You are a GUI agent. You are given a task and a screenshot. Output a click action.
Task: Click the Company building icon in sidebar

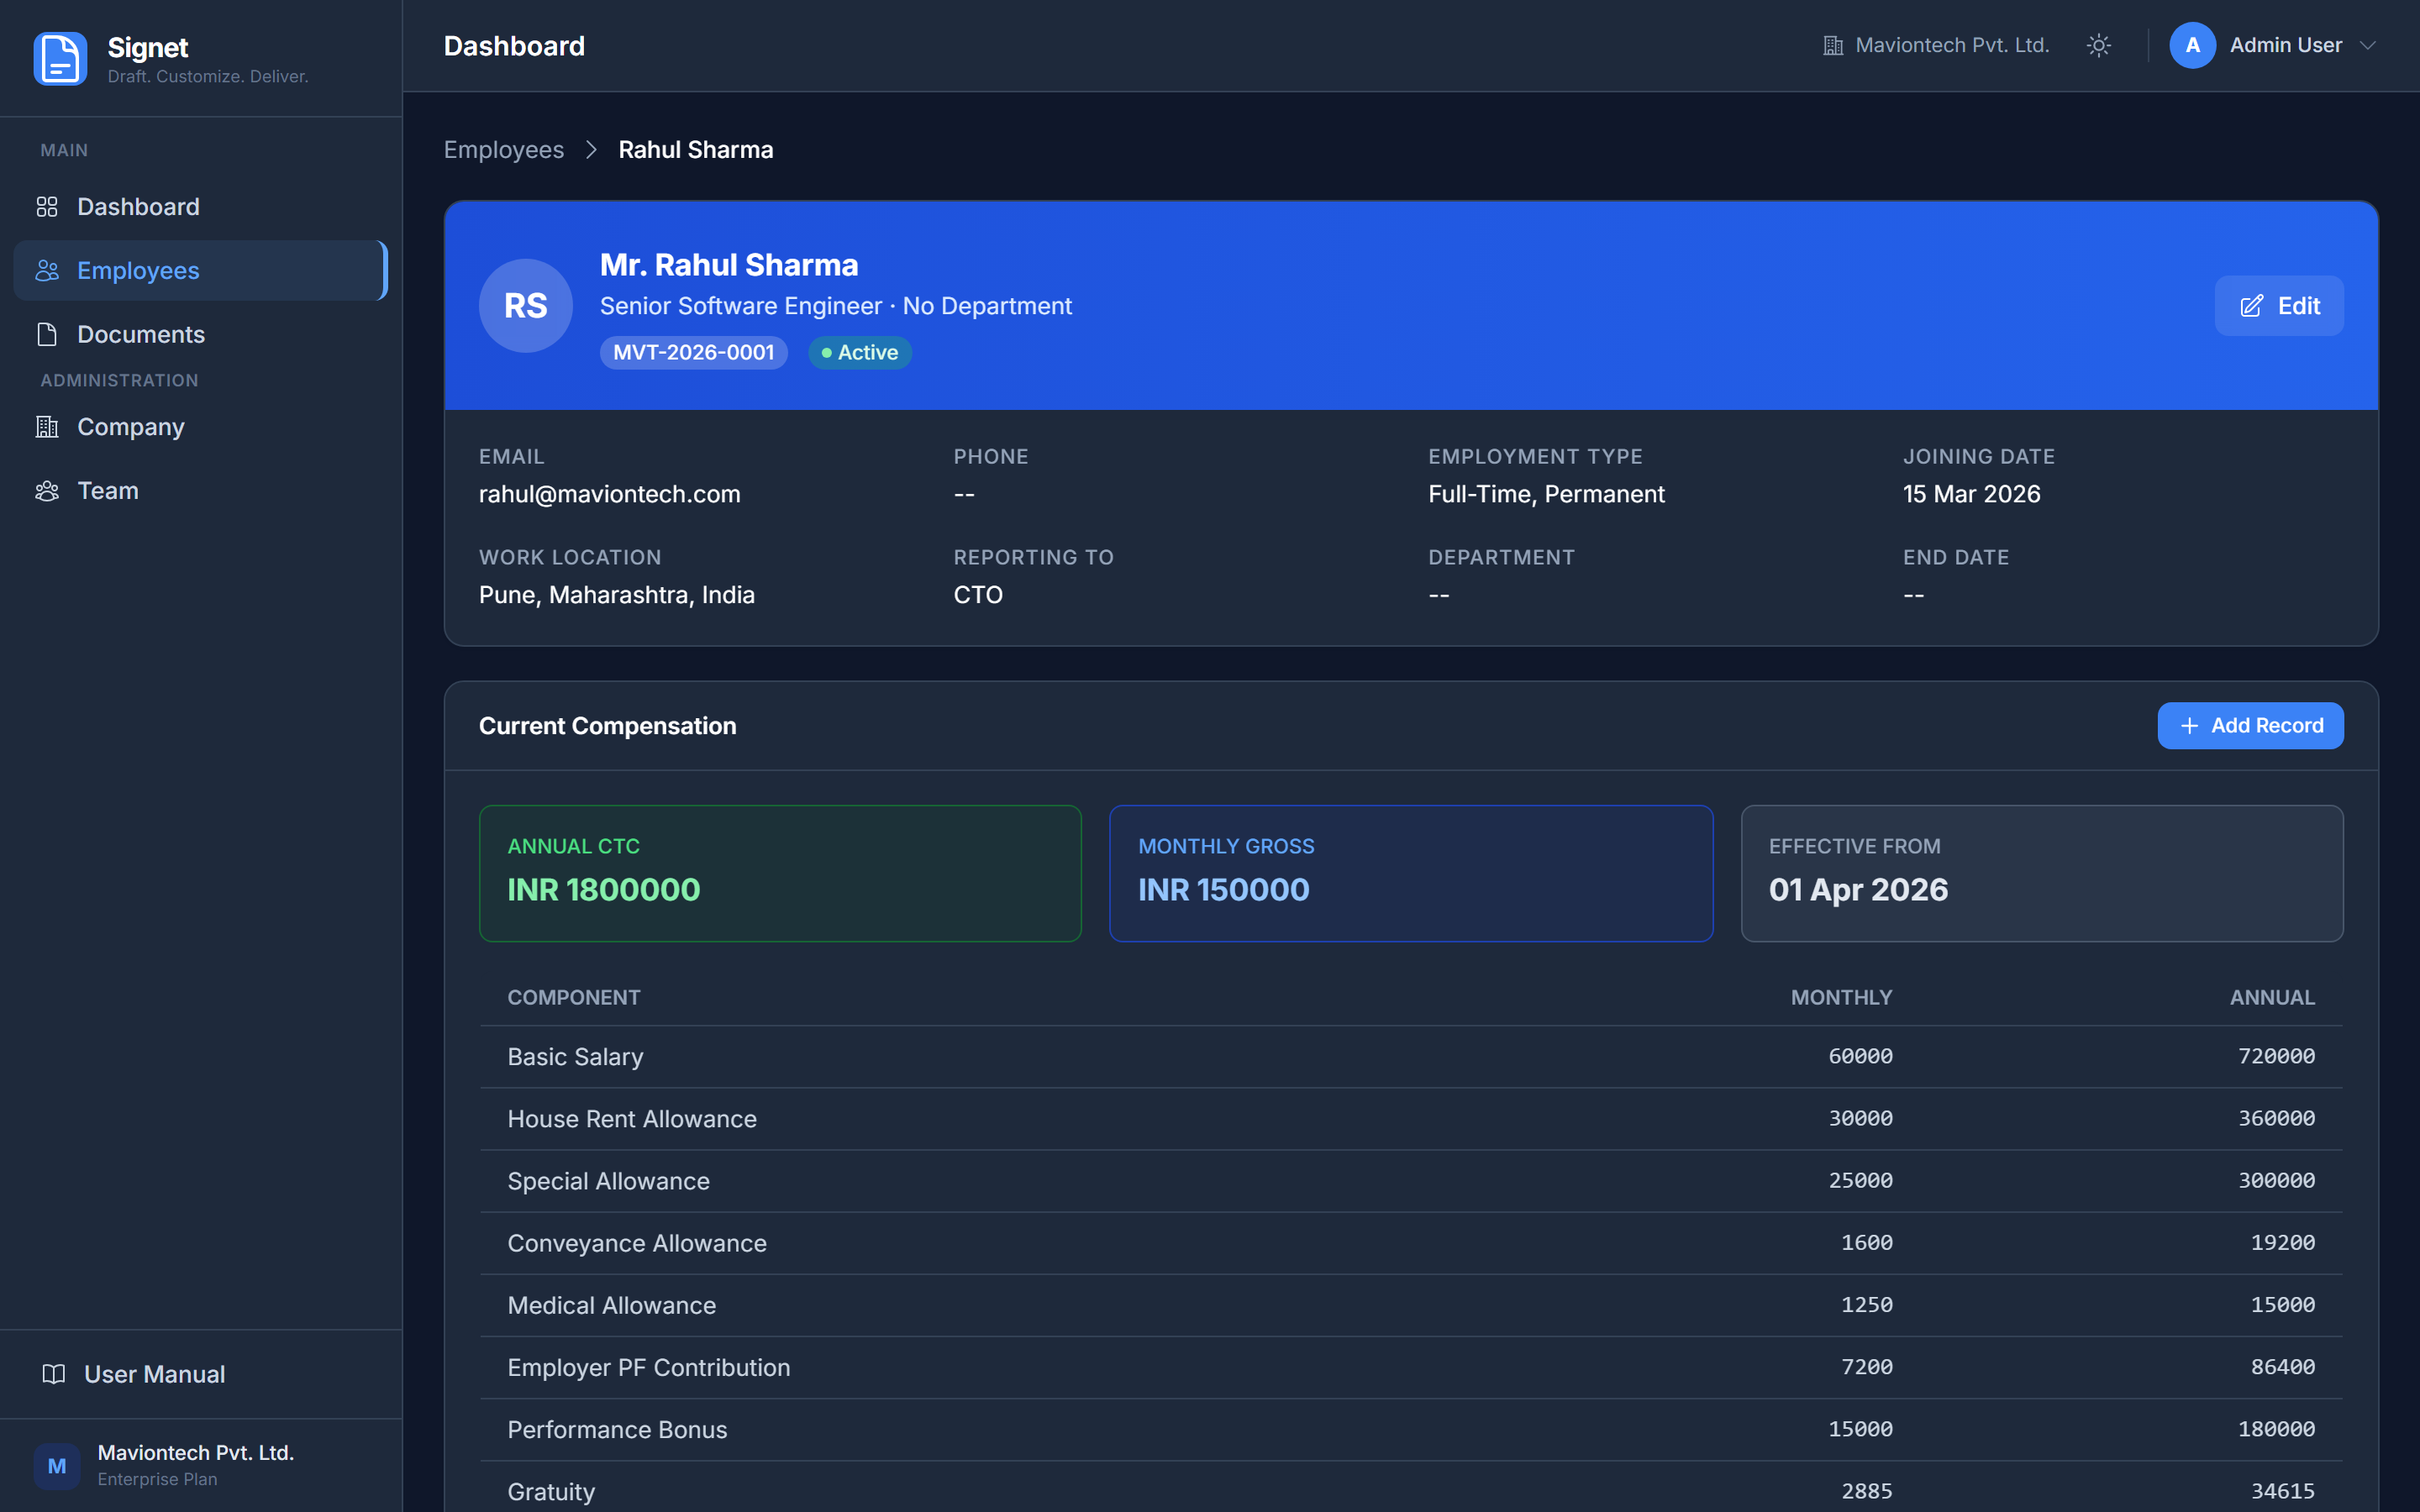(x=47, y=427)
